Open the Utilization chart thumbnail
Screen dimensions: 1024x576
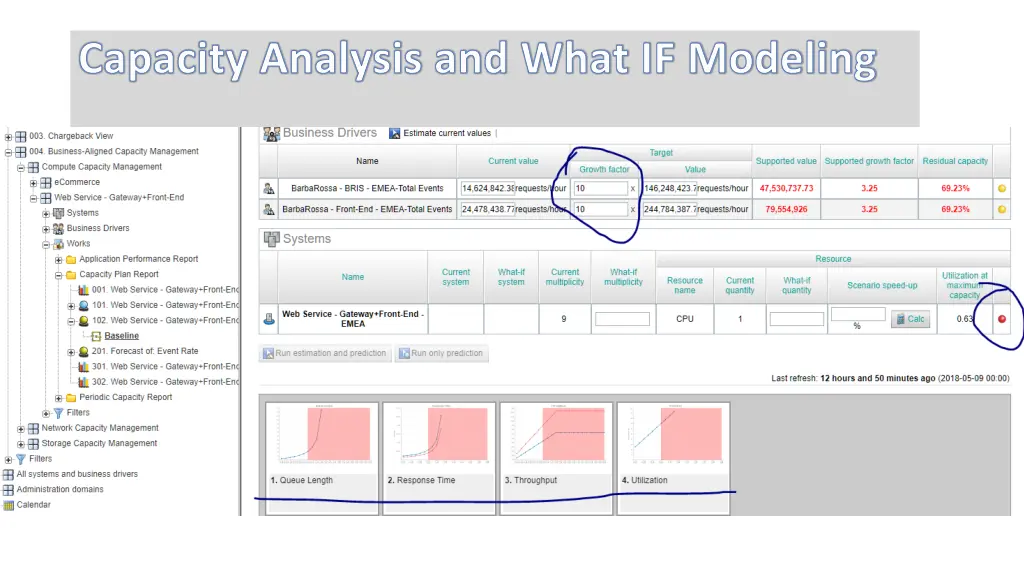point(673,458)
